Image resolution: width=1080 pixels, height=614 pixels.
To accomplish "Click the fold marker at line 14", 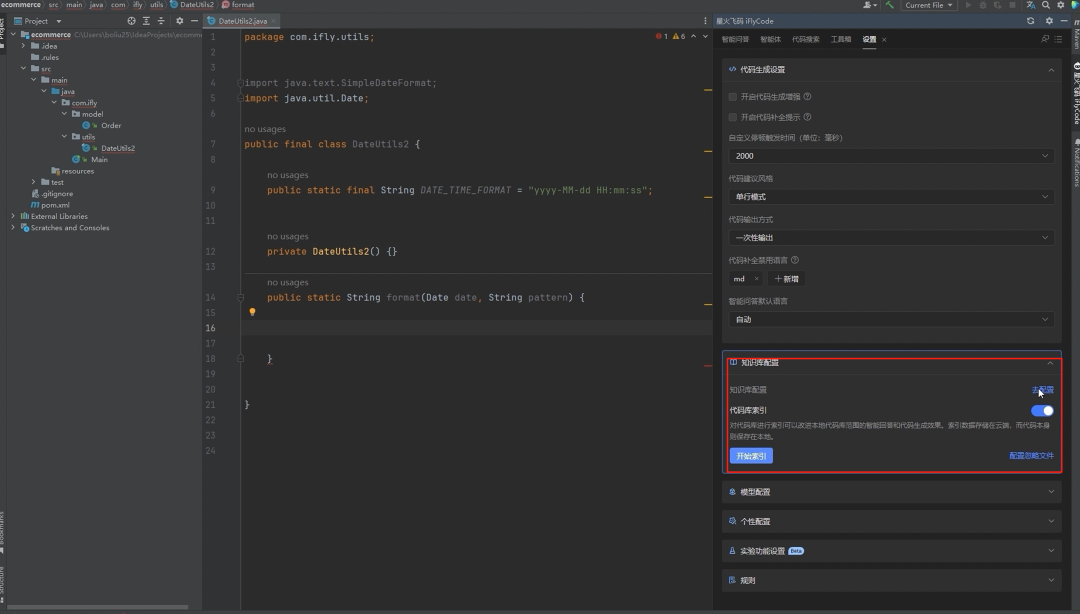I will tap(240, 298).
